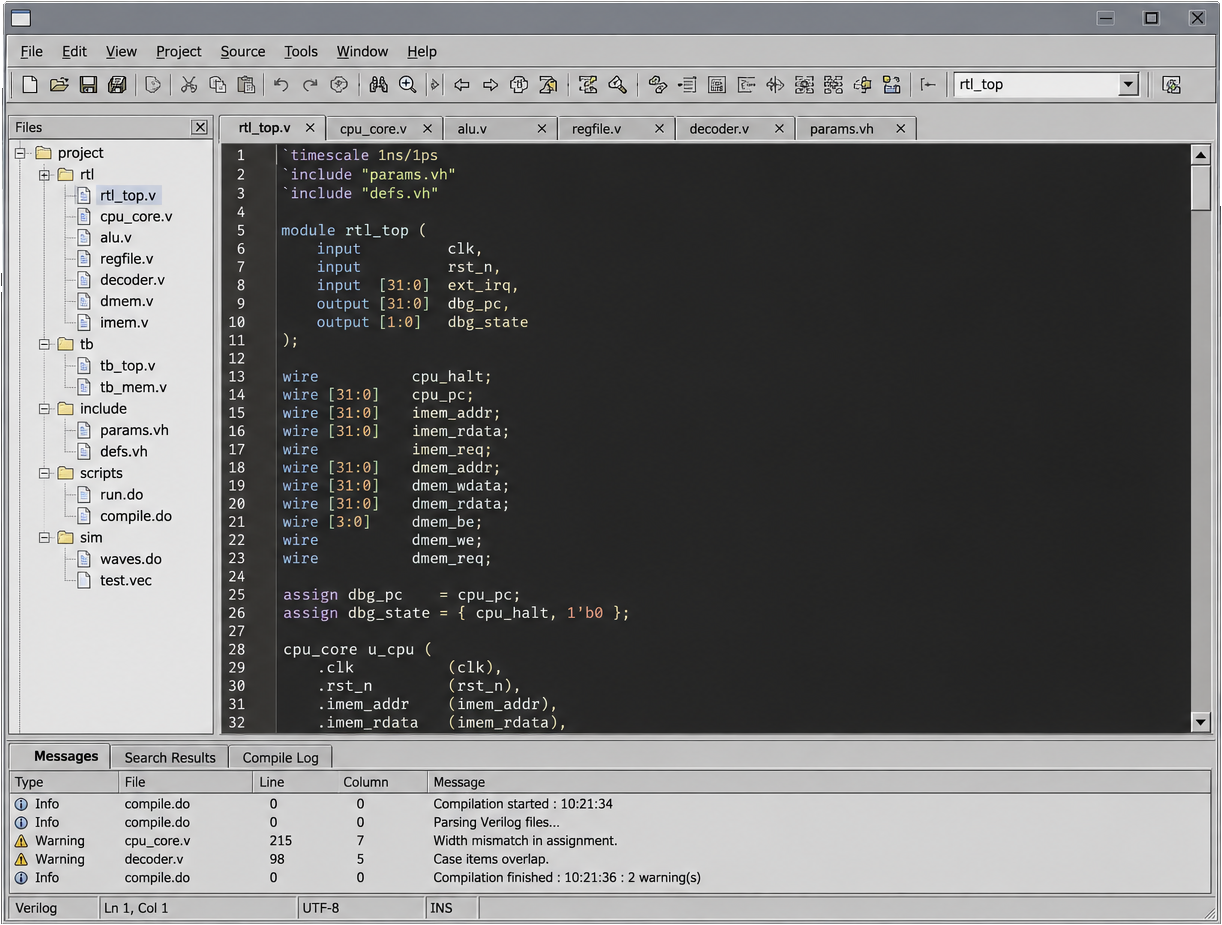
Task: Close the regfile.v editor tab
Action: tap(660, 129)
